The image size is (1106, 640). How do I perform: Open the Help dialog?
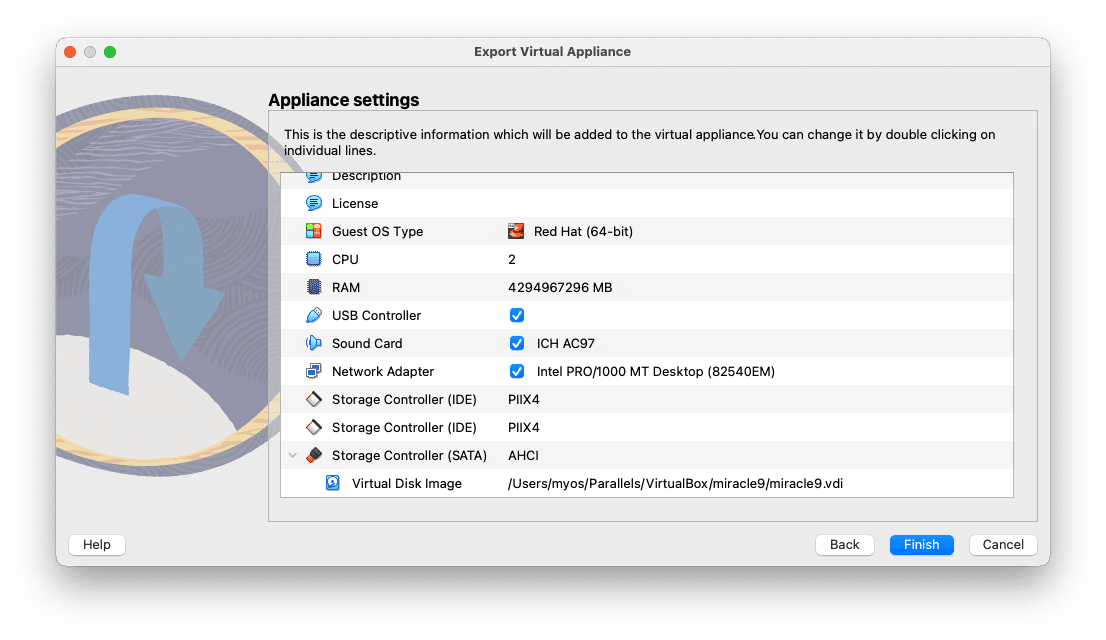(96, 544)
